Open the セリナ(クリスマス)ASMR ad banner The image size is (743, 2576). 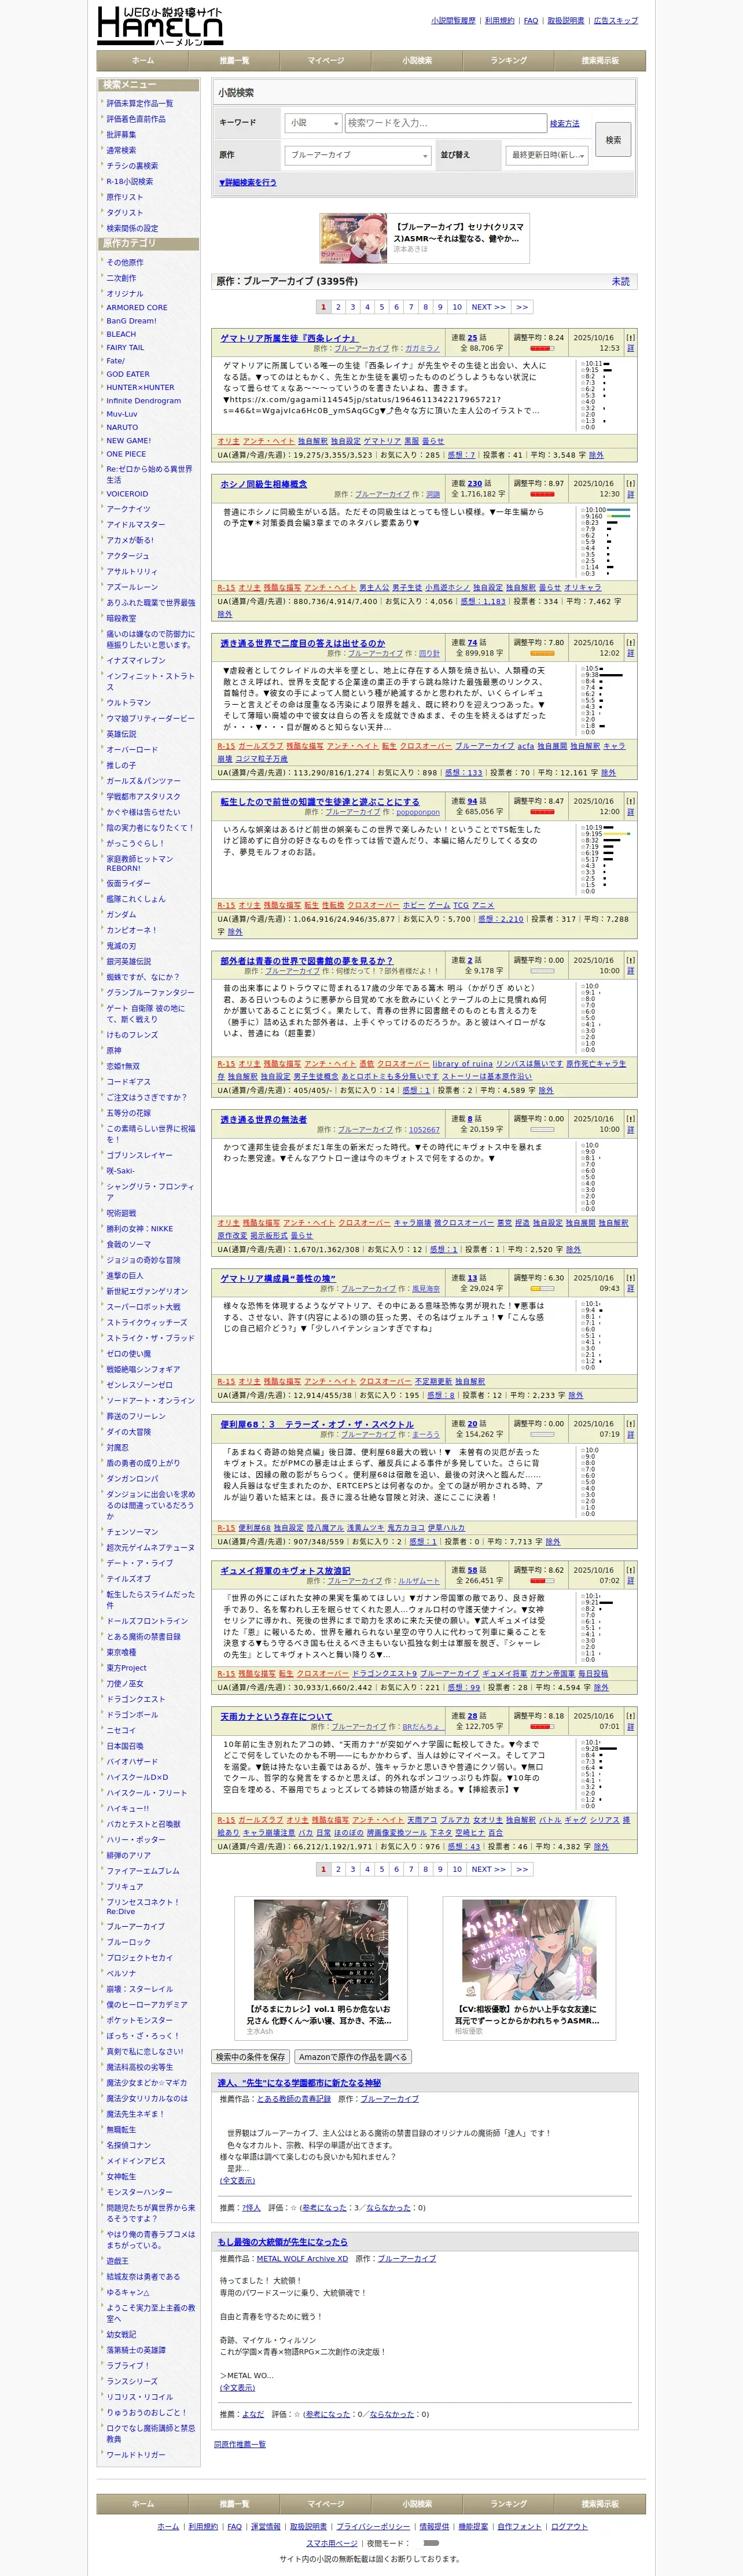tap(424, 238)
